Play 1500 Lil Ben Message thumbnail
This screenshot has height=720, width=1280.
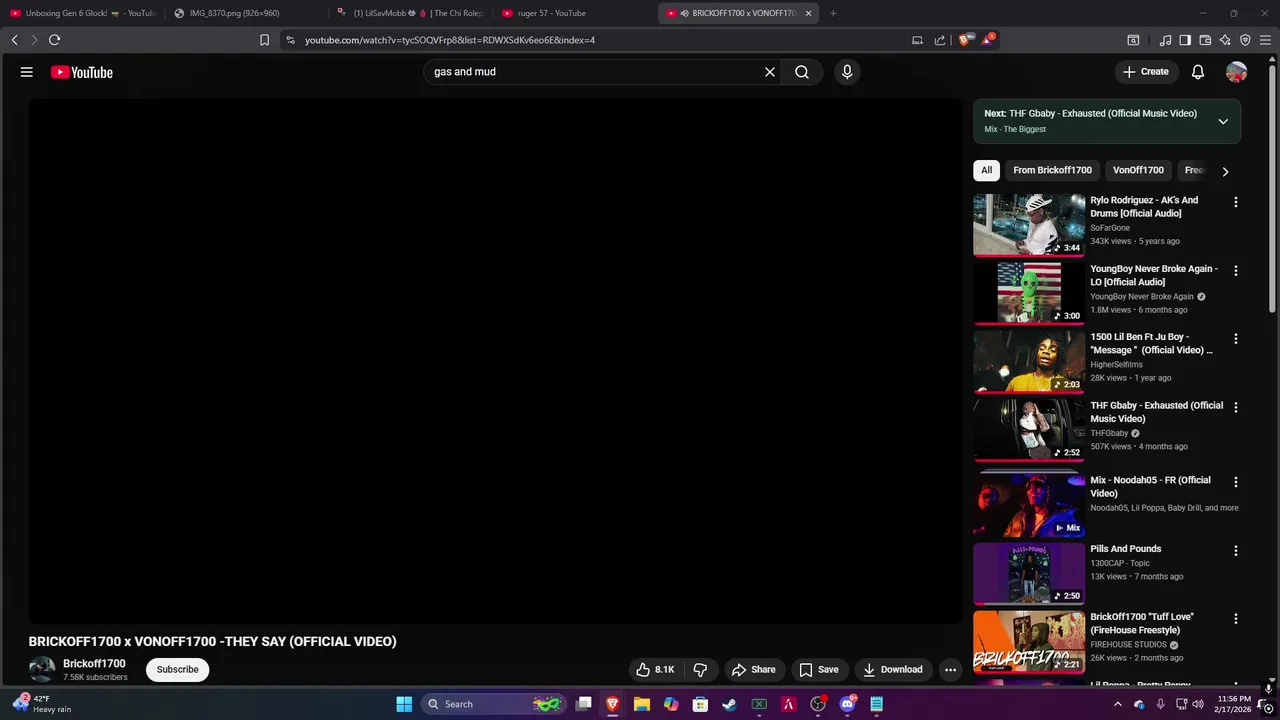click(x=1029, y=361)
